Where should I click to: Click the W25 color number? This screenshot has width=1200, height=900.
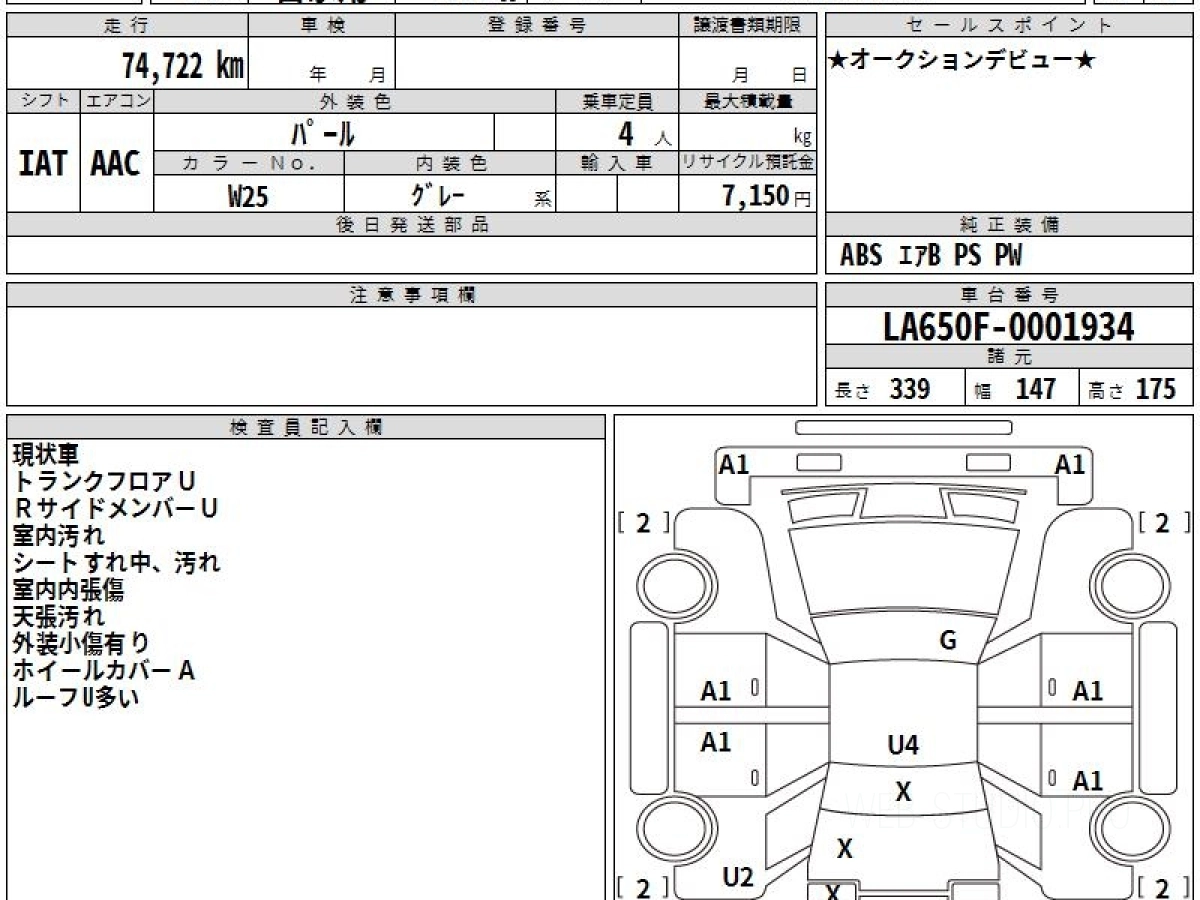[248, 196]
